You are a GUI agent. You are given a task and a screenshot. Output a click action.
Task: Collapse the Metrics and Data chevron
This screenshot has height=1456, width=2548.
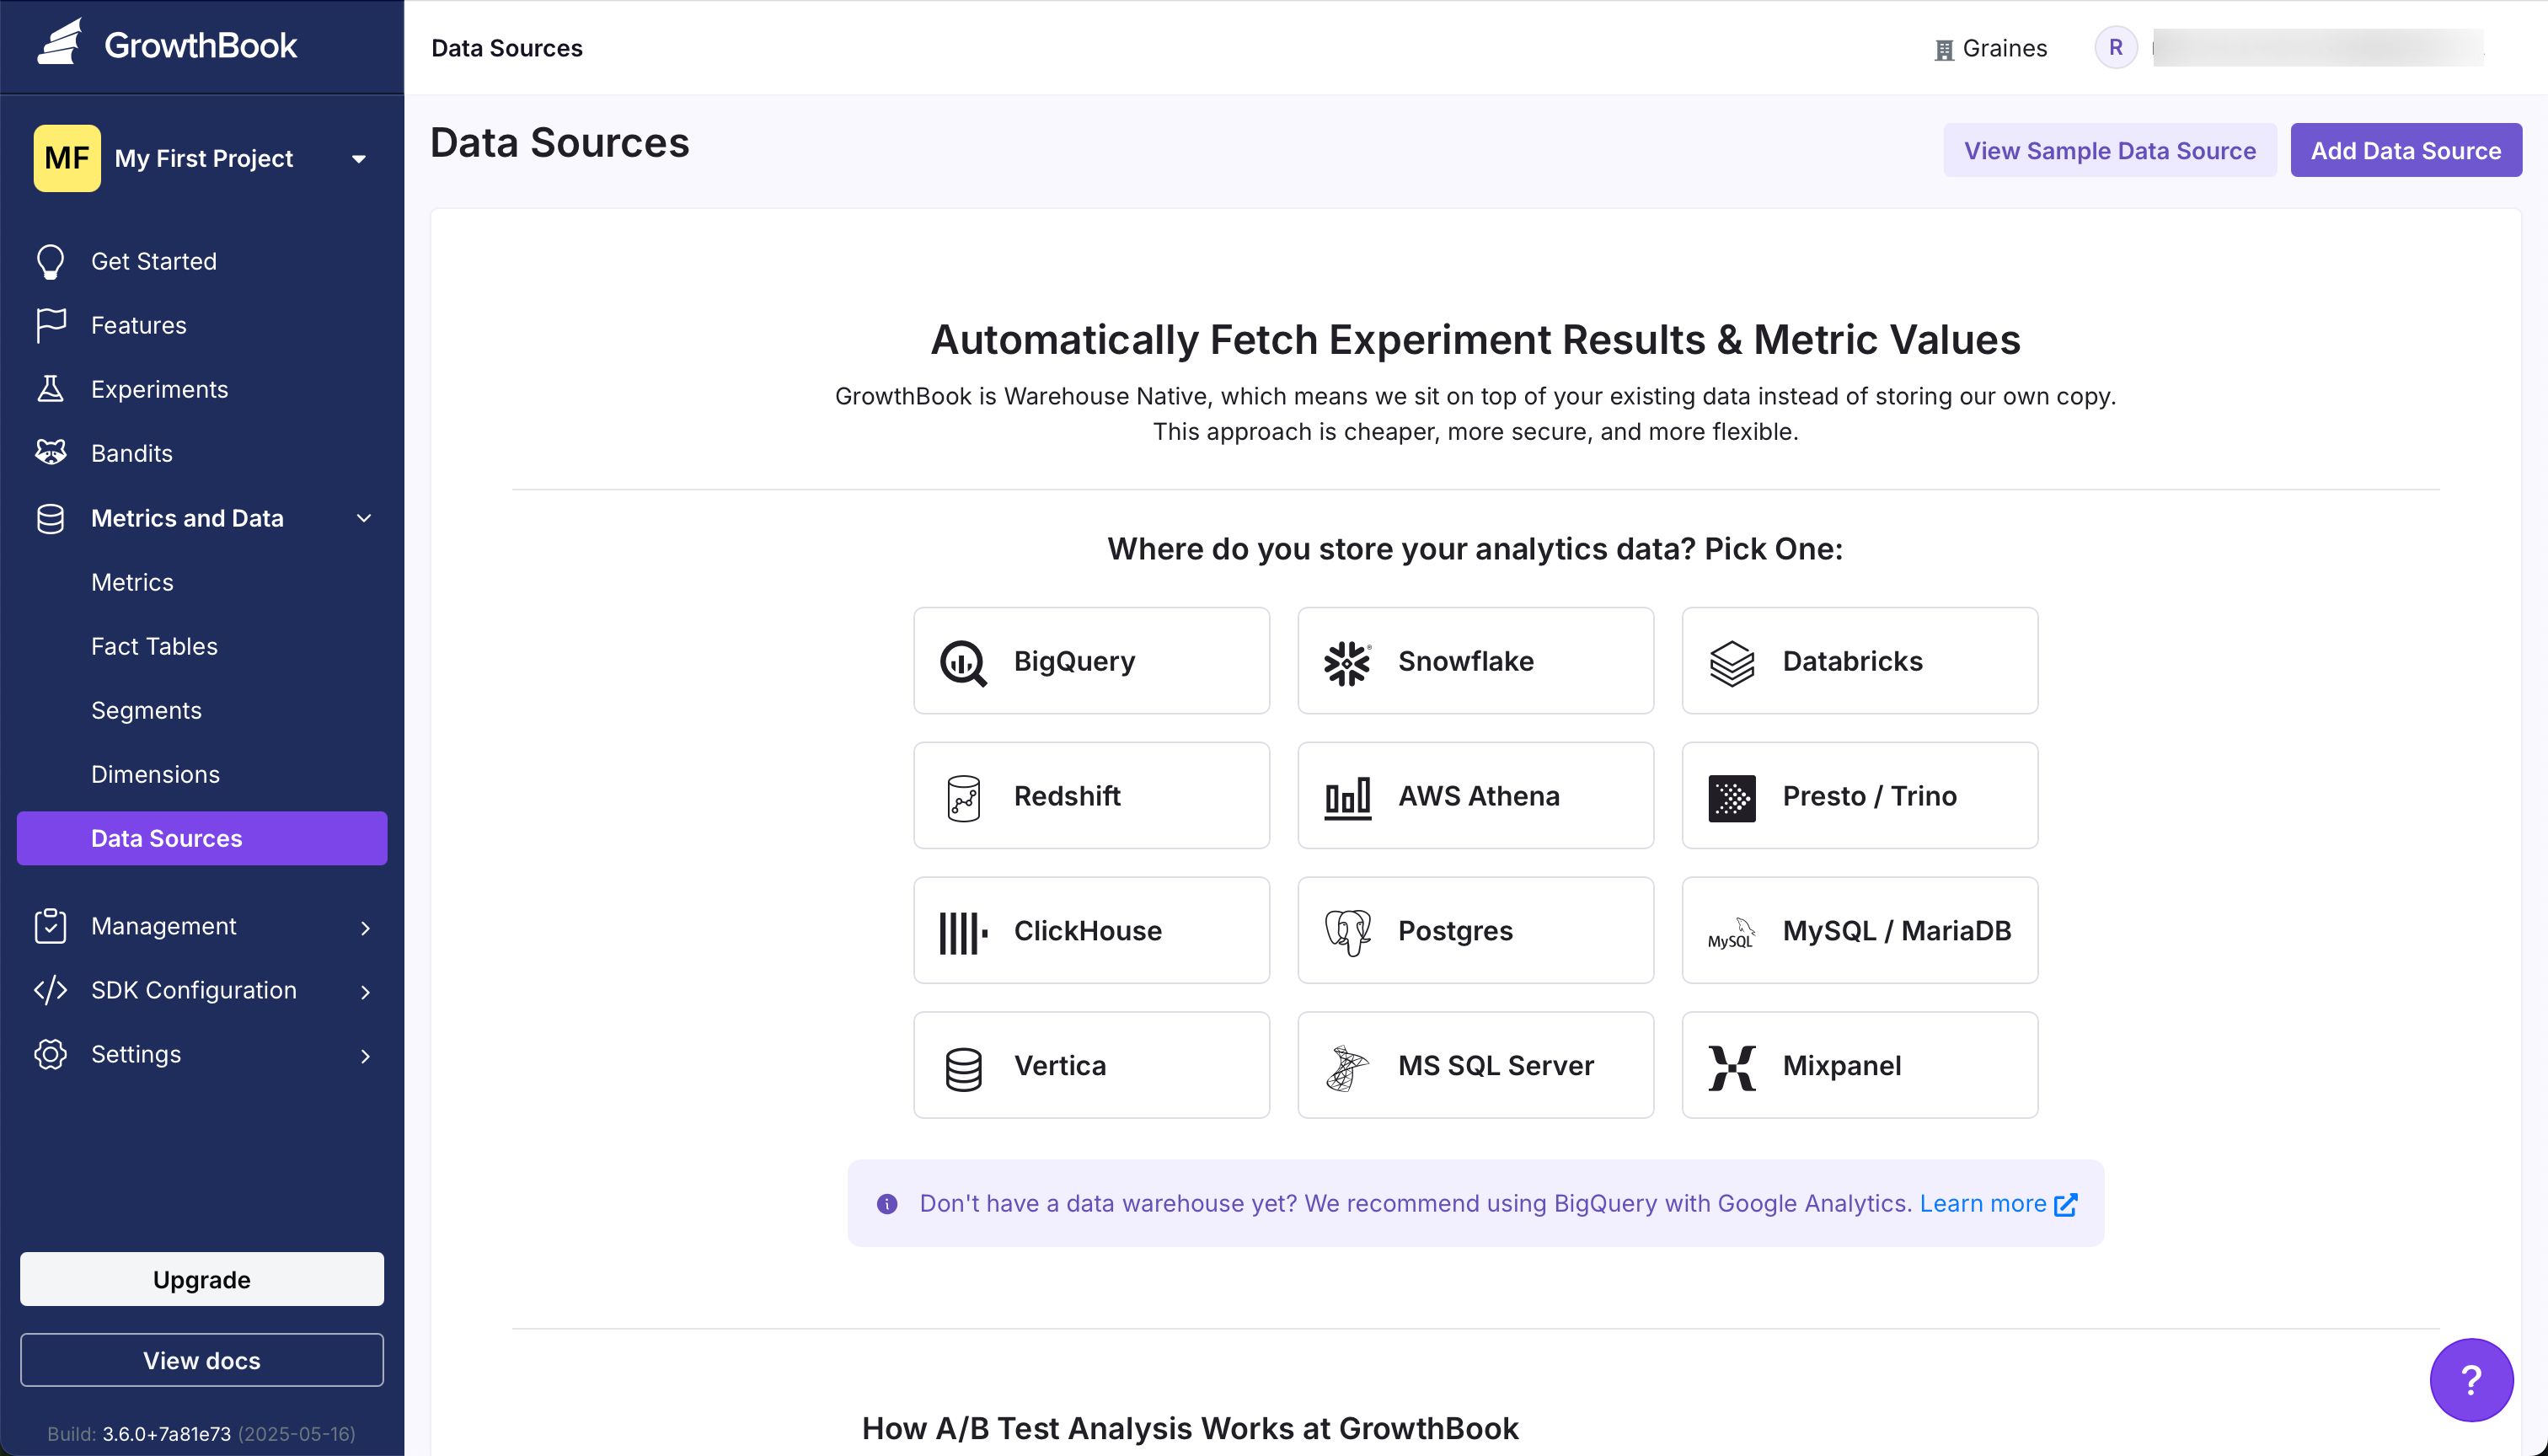point(364,518)
